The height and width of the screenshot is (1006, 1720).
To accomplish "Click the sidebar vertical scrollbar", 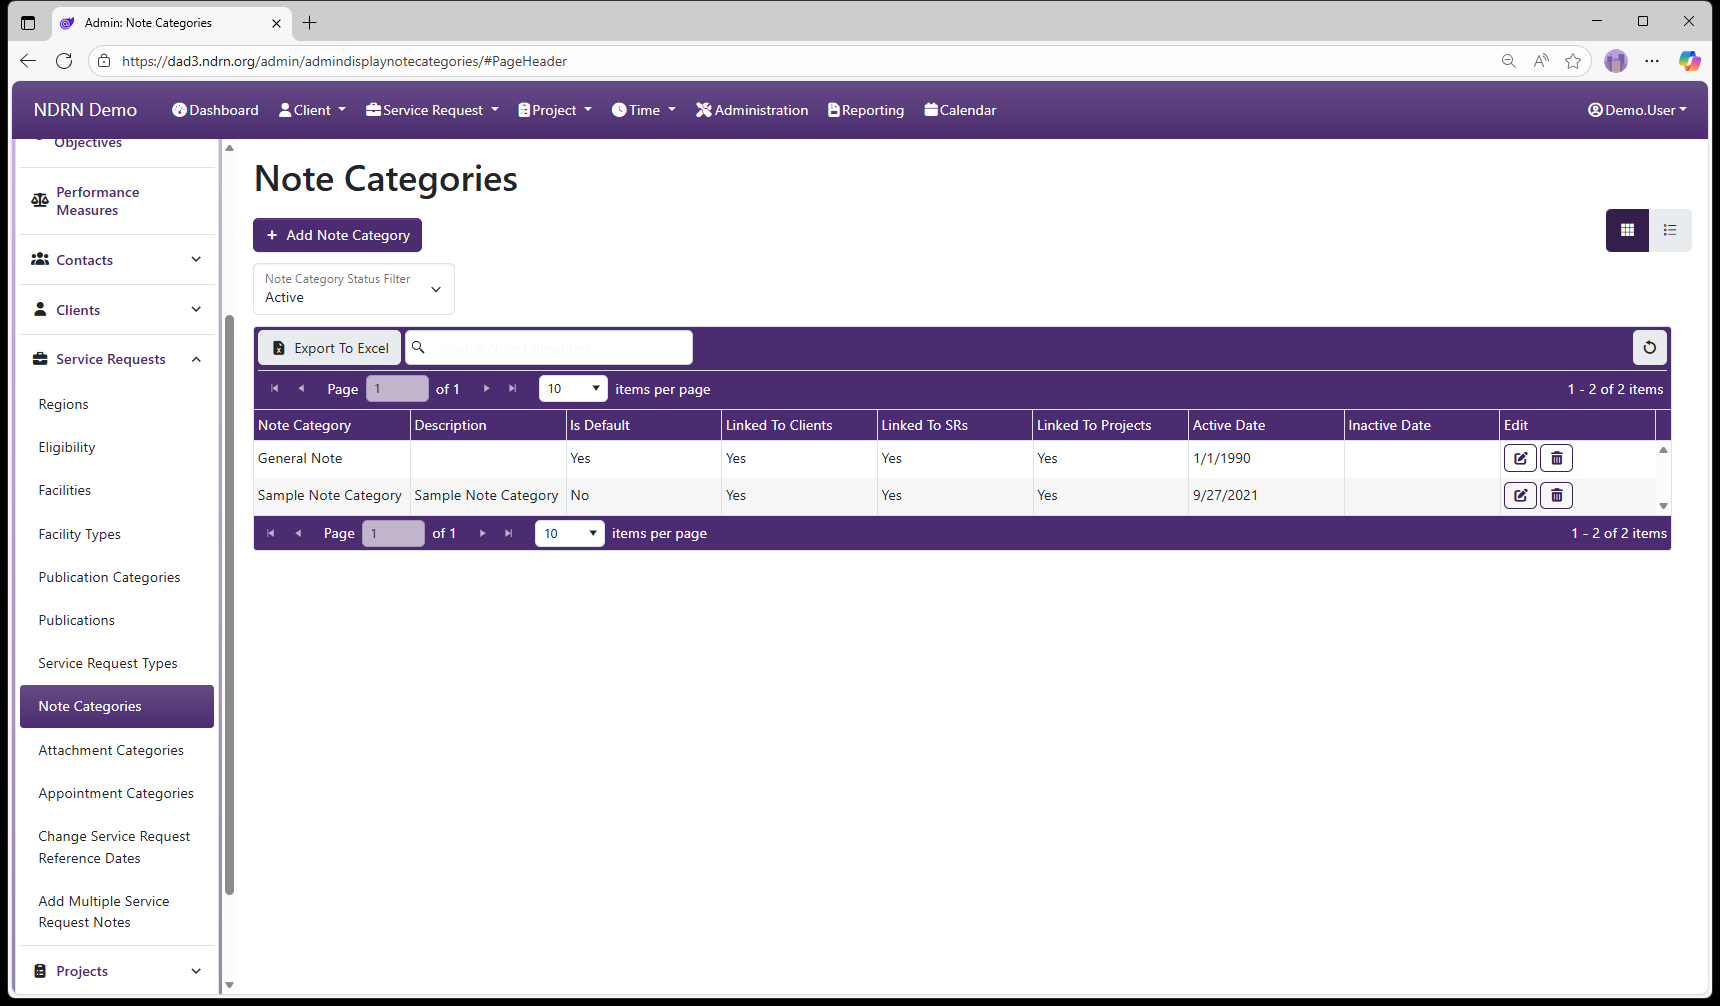I will click(229, 605).
